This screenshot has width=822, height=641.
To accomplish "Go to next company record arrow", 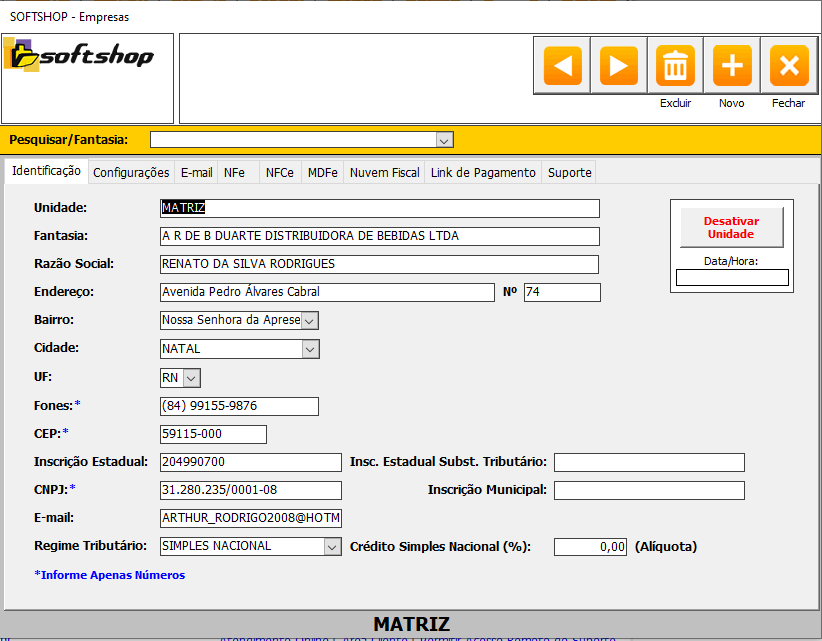I will [x=619, y=66].
